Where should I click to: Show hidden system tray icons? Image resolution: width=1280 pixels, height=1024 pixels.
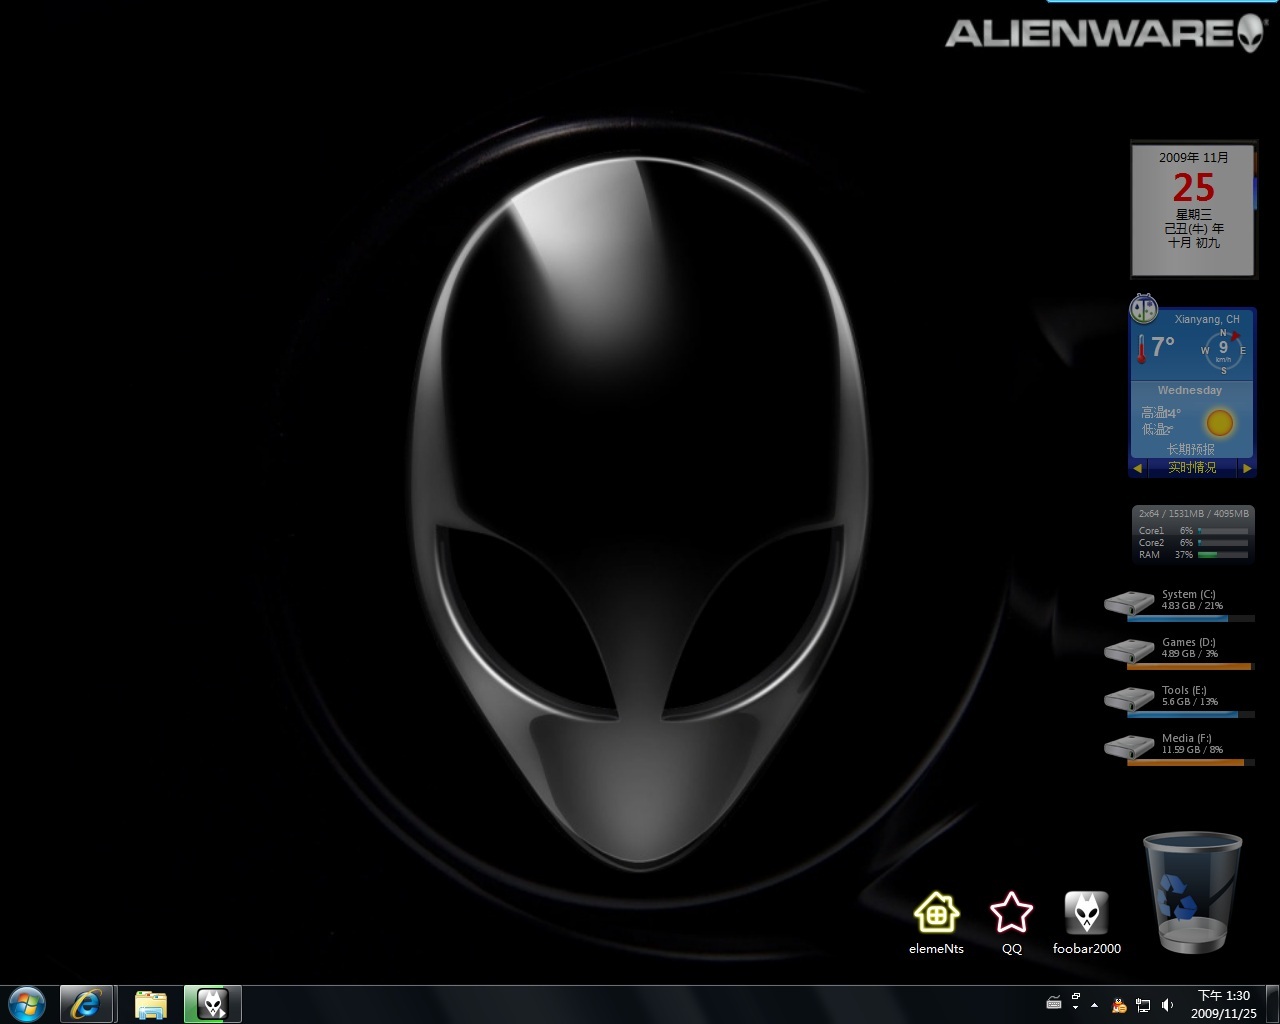pyautogui.click(x=1095, y=1005)
